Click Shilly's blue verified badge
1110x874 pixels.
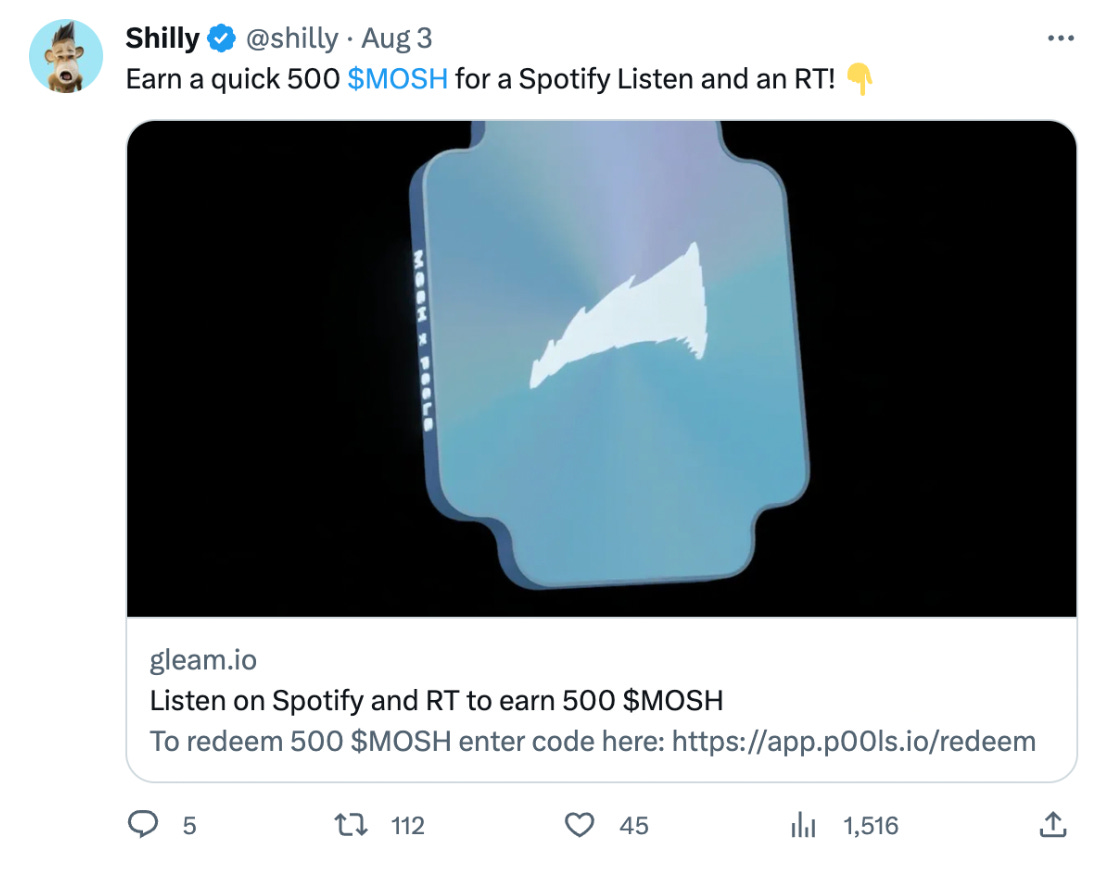point(219,37)
